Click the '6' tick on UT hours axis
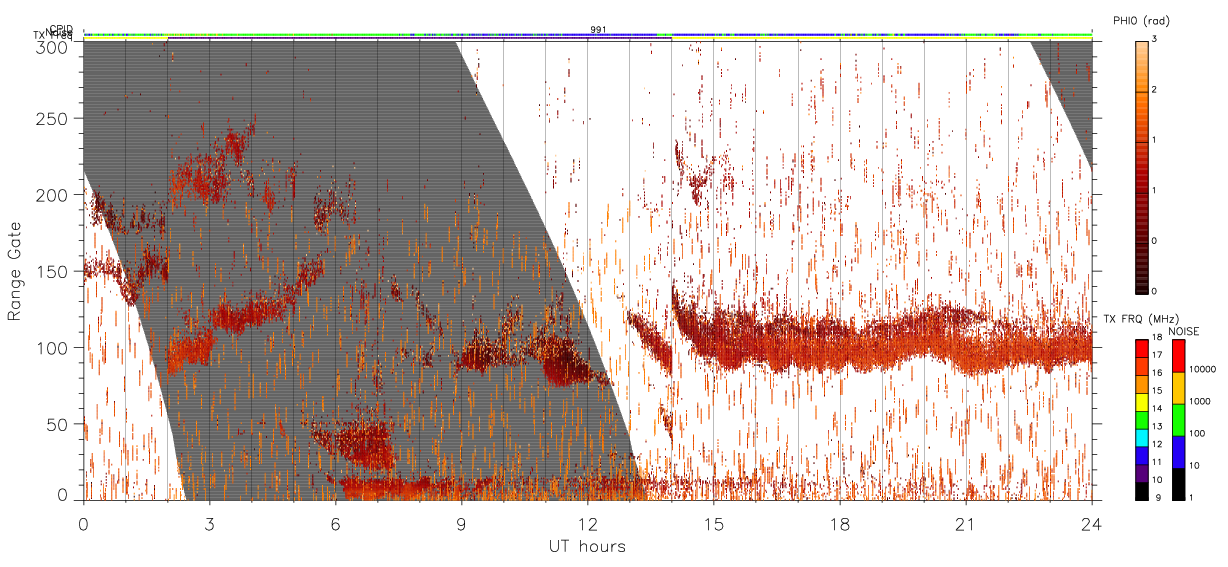1228x567 pixels. [x=336, y=524]
